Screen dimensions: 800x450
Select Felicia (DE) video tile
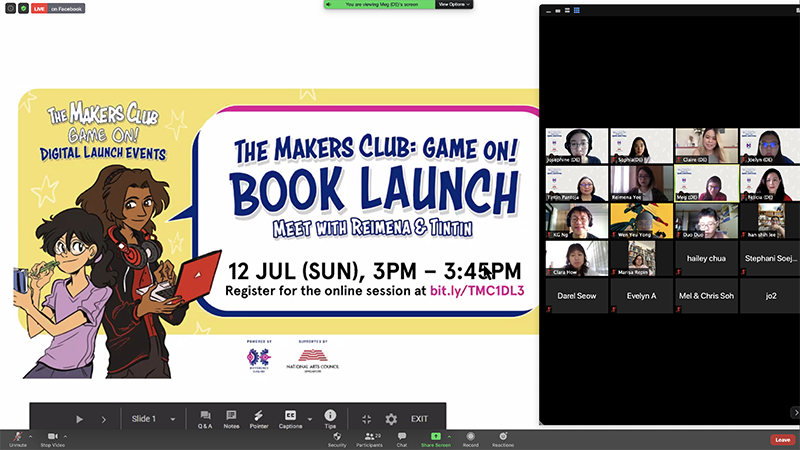770,184
